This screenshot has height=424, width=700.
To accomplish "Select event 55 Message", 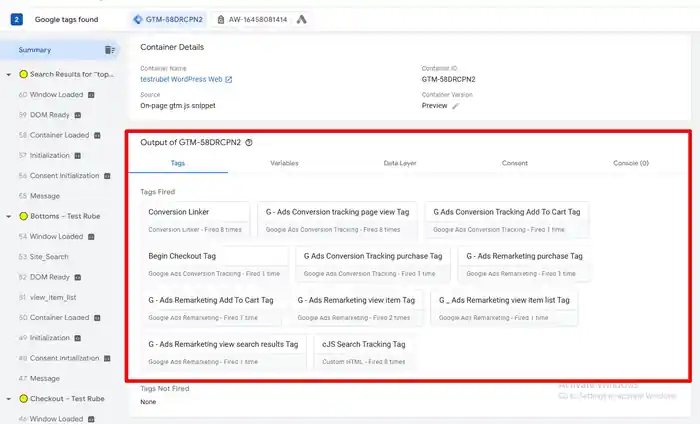I will click(x=39, y=196).
